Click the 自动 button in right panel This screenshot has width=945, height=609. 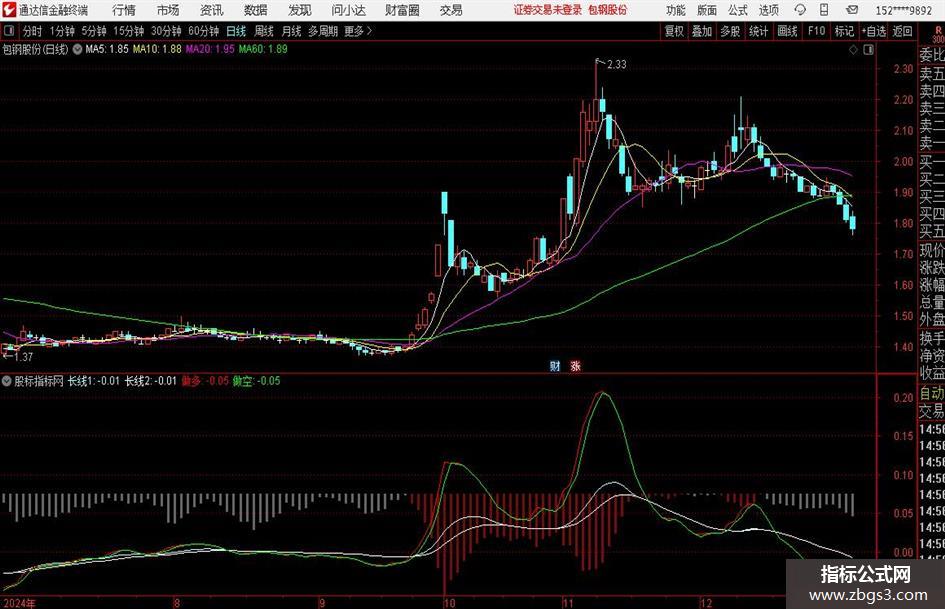932,394
